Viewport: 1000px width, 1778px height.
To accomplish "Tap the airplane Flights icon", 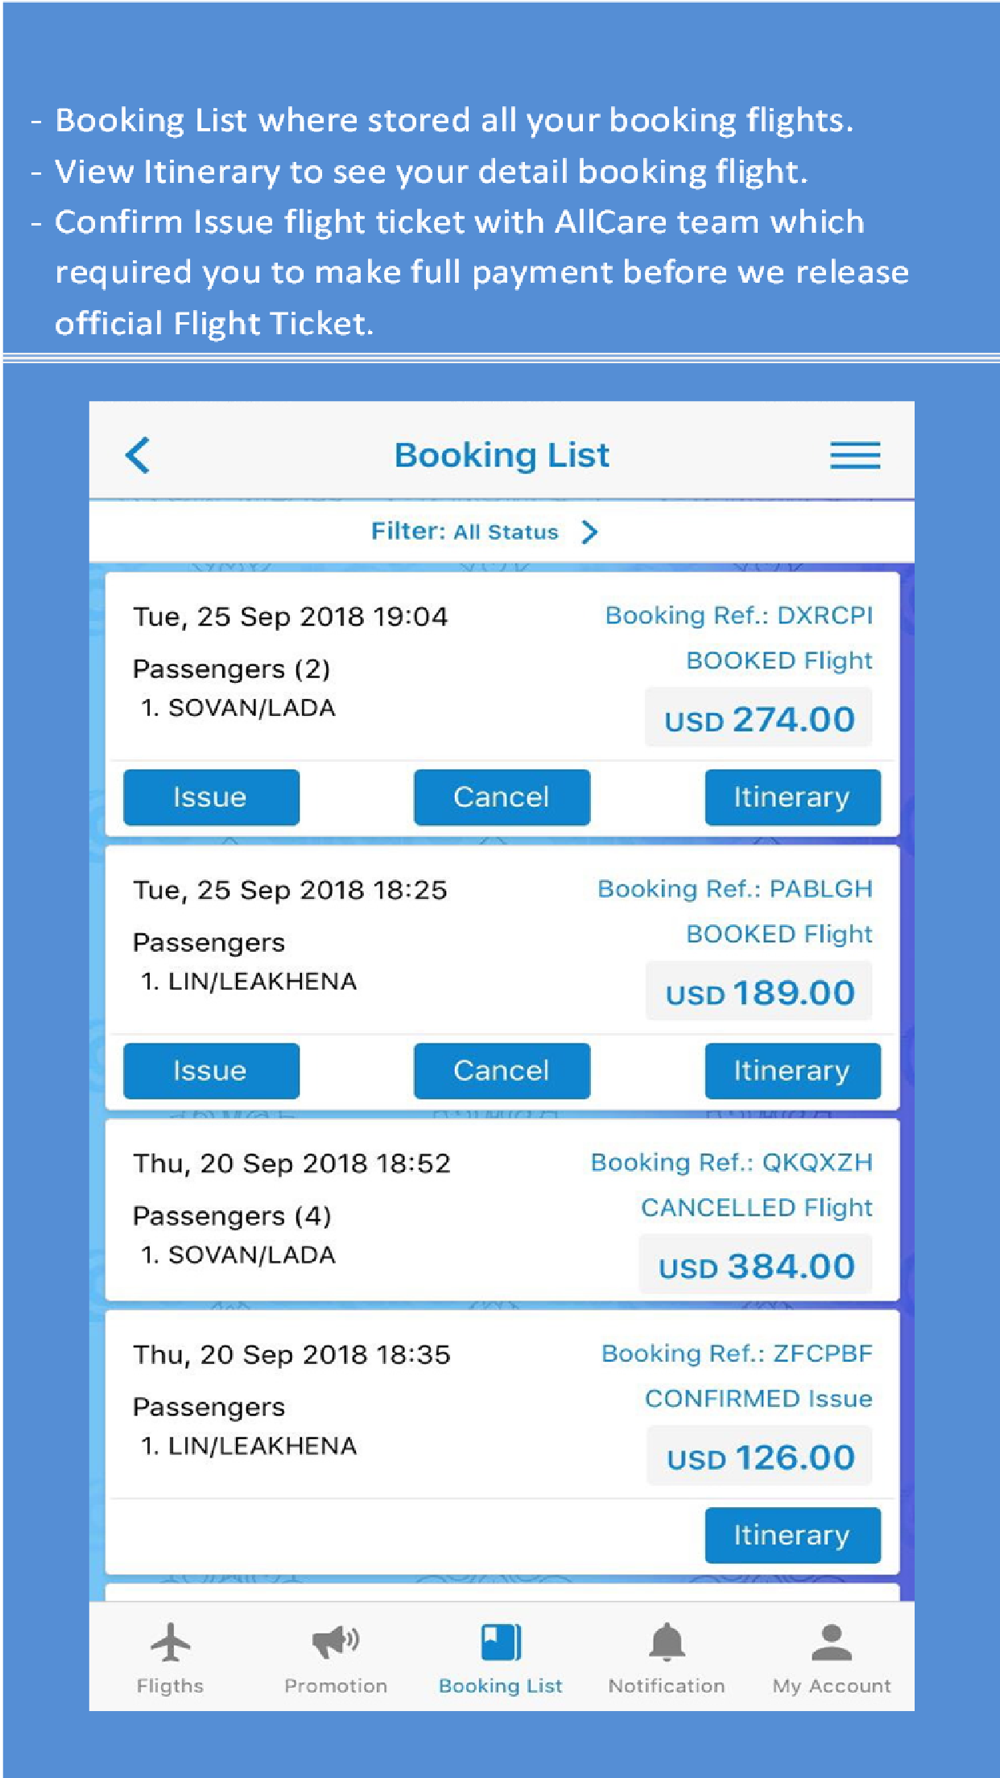I will tap(170, 1641).
